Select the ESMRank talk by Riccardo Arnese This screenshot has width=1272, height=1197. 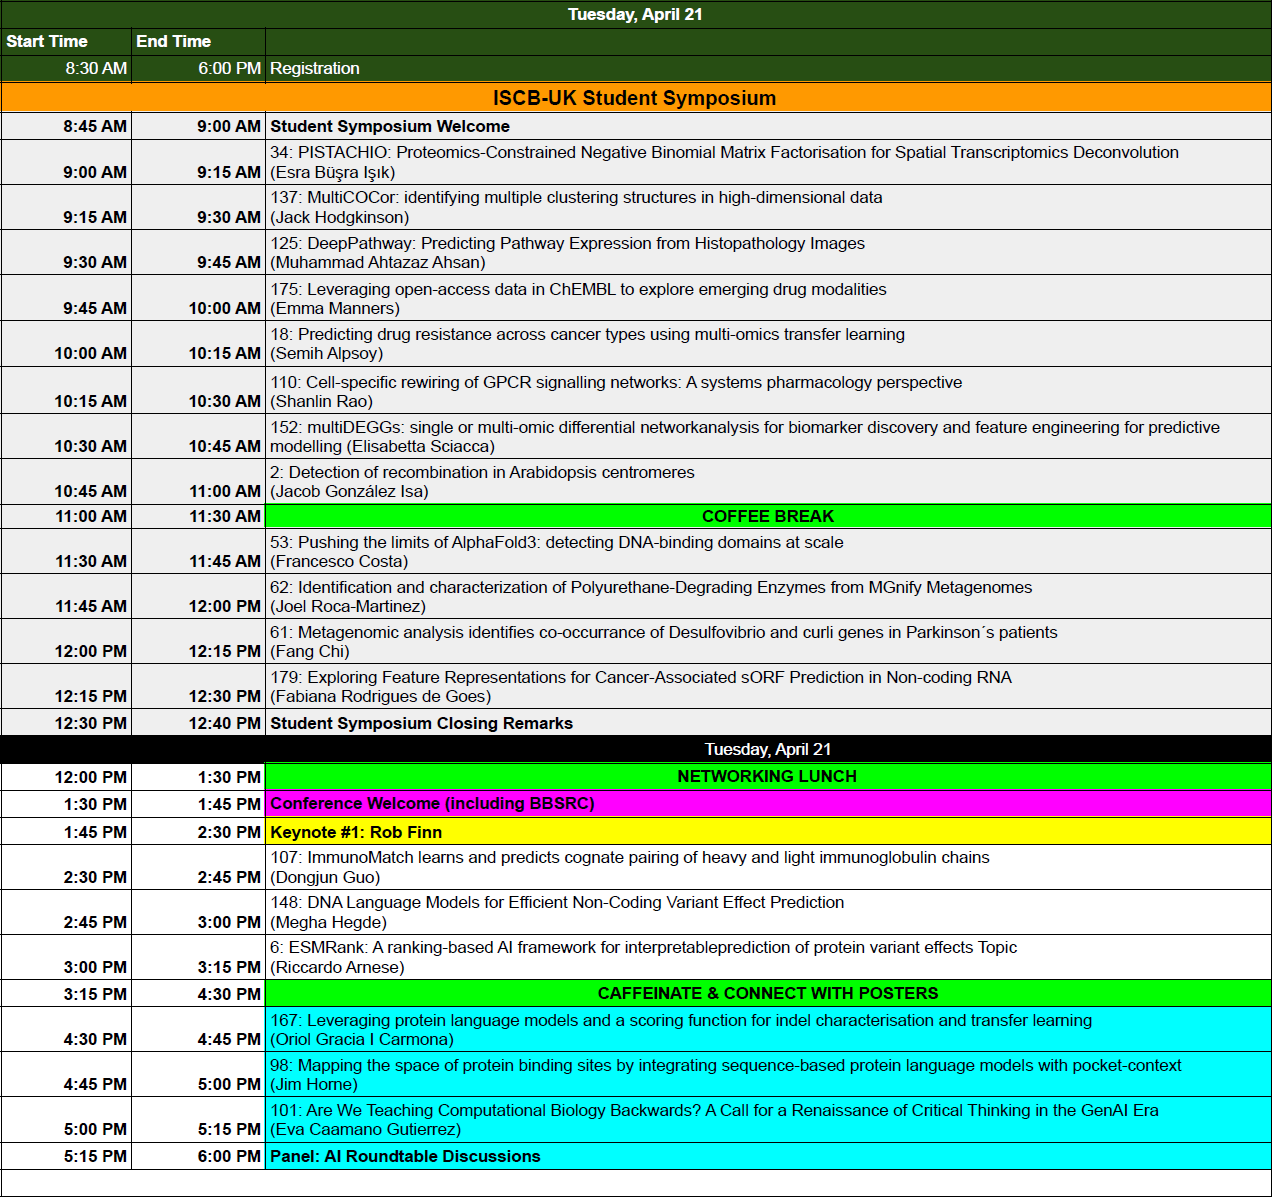(x=643, y=957)
